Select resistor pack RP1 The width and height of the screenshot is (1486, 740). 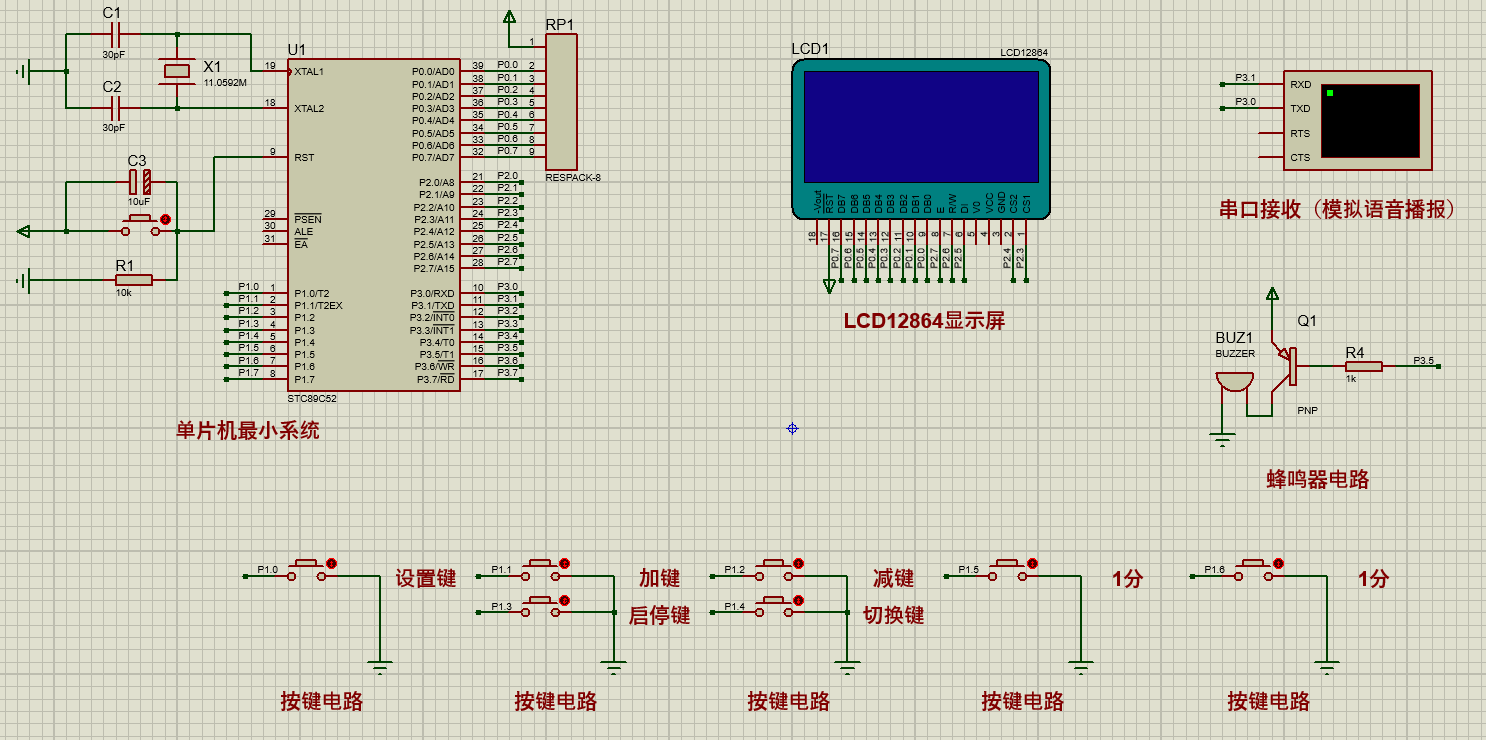562,101
